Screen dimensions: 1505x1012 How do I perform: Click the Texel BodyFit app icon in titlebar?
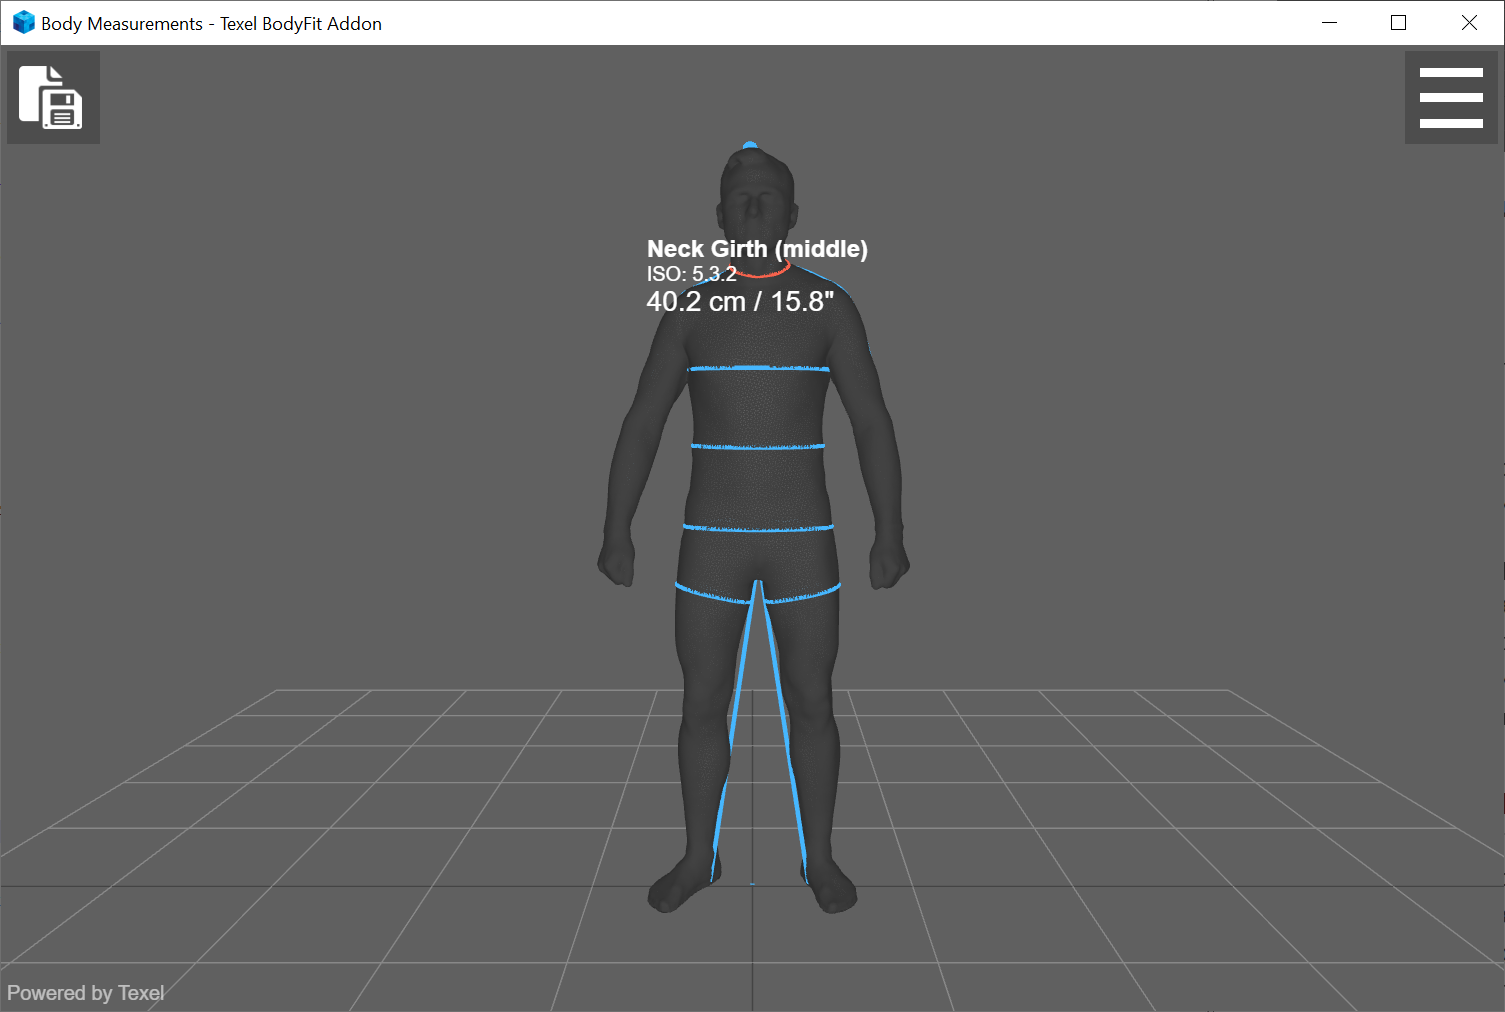tap(22, 22)
